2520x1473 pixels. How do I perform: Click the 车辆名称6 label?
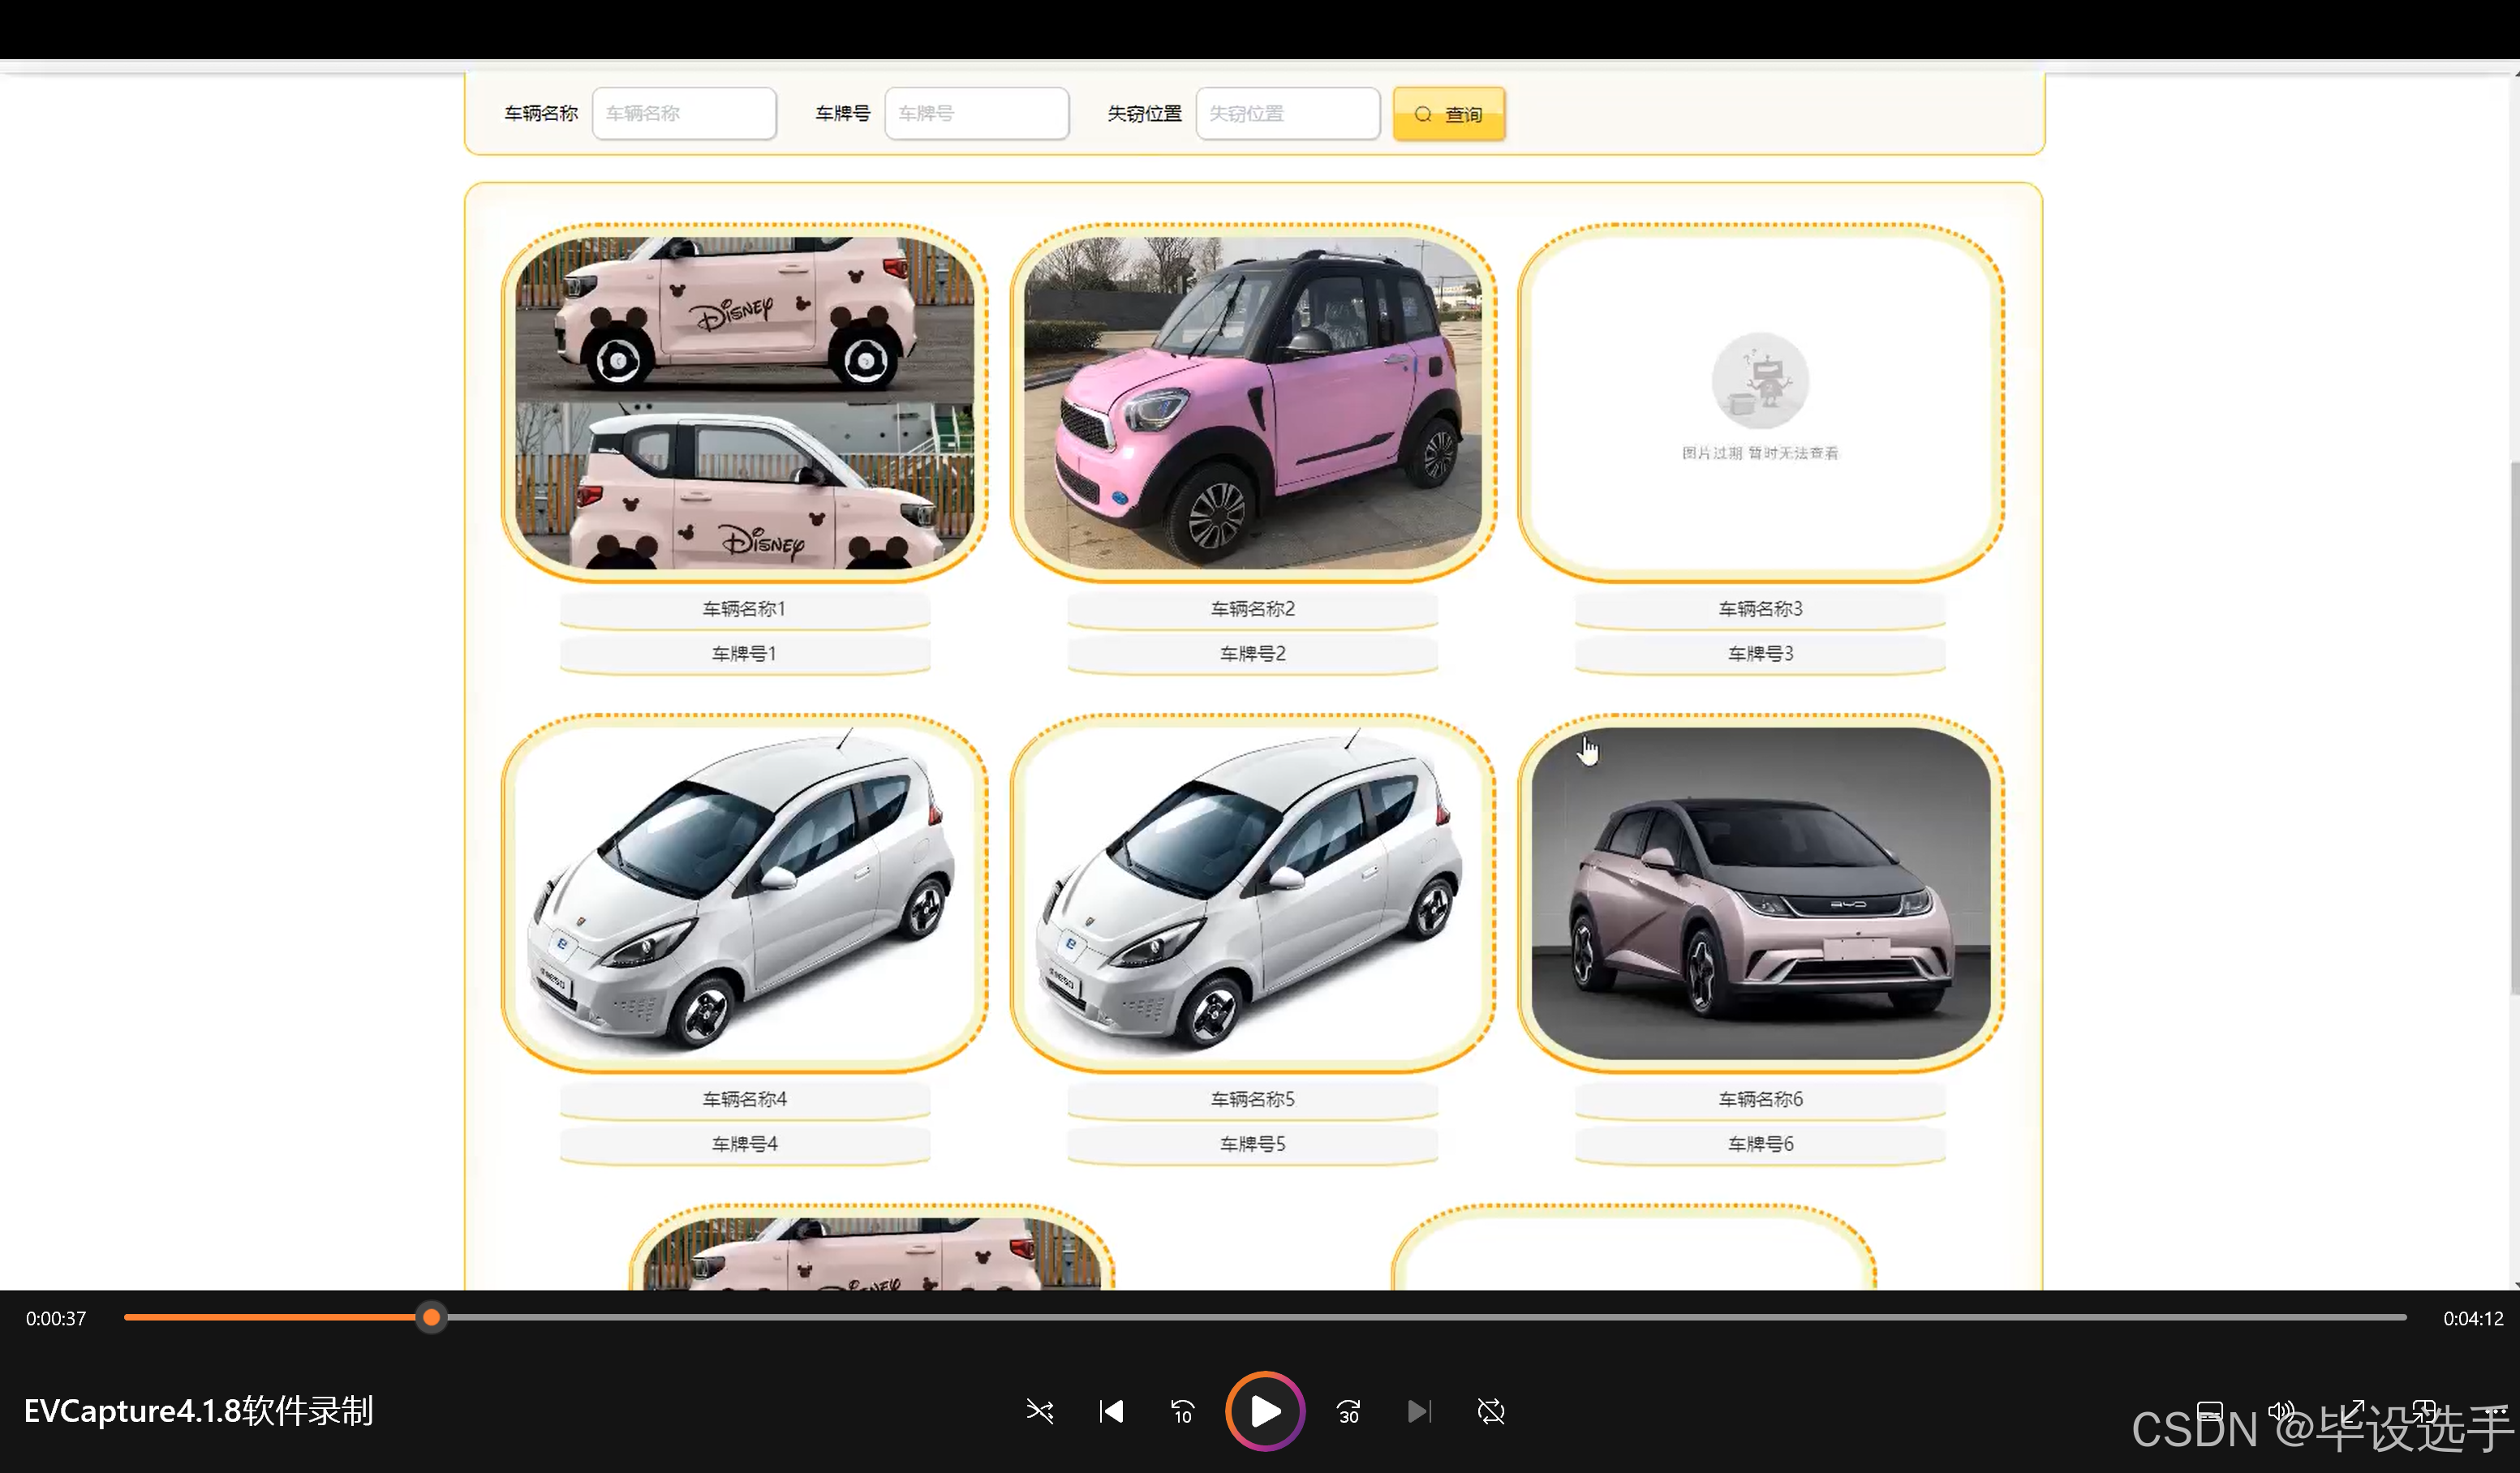coord(1761,1099)
